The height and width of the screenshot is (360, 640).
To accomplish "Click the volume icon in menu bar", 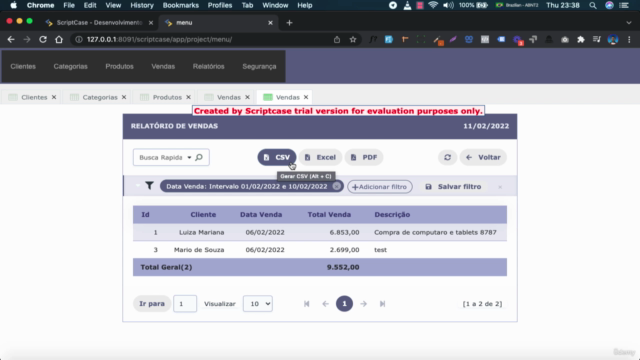I will 448,5.
